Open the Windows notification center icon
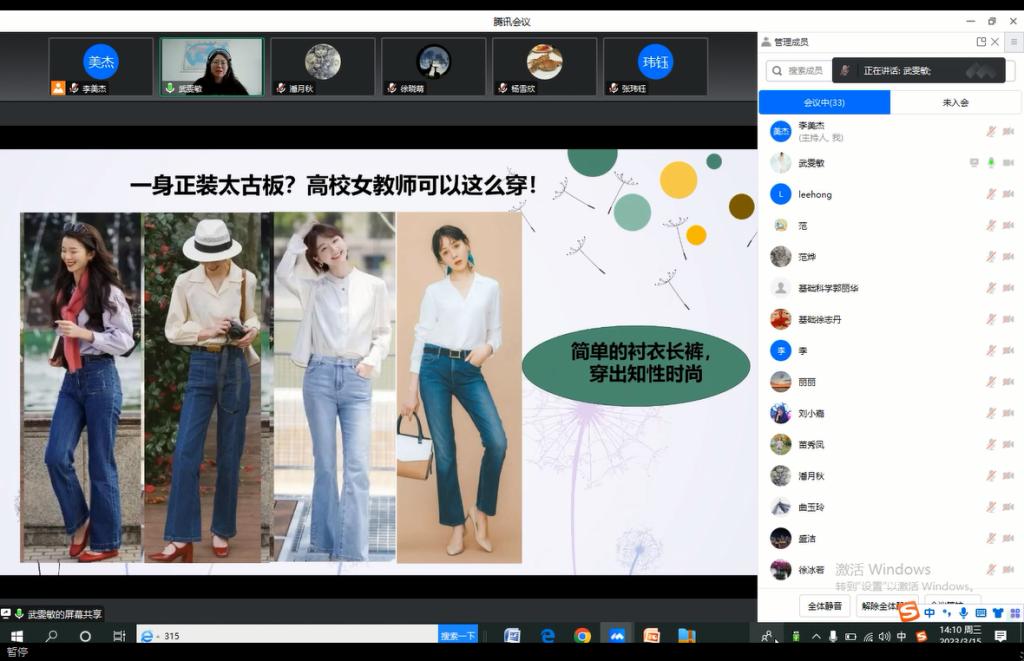 click(x=1000, y=636)
